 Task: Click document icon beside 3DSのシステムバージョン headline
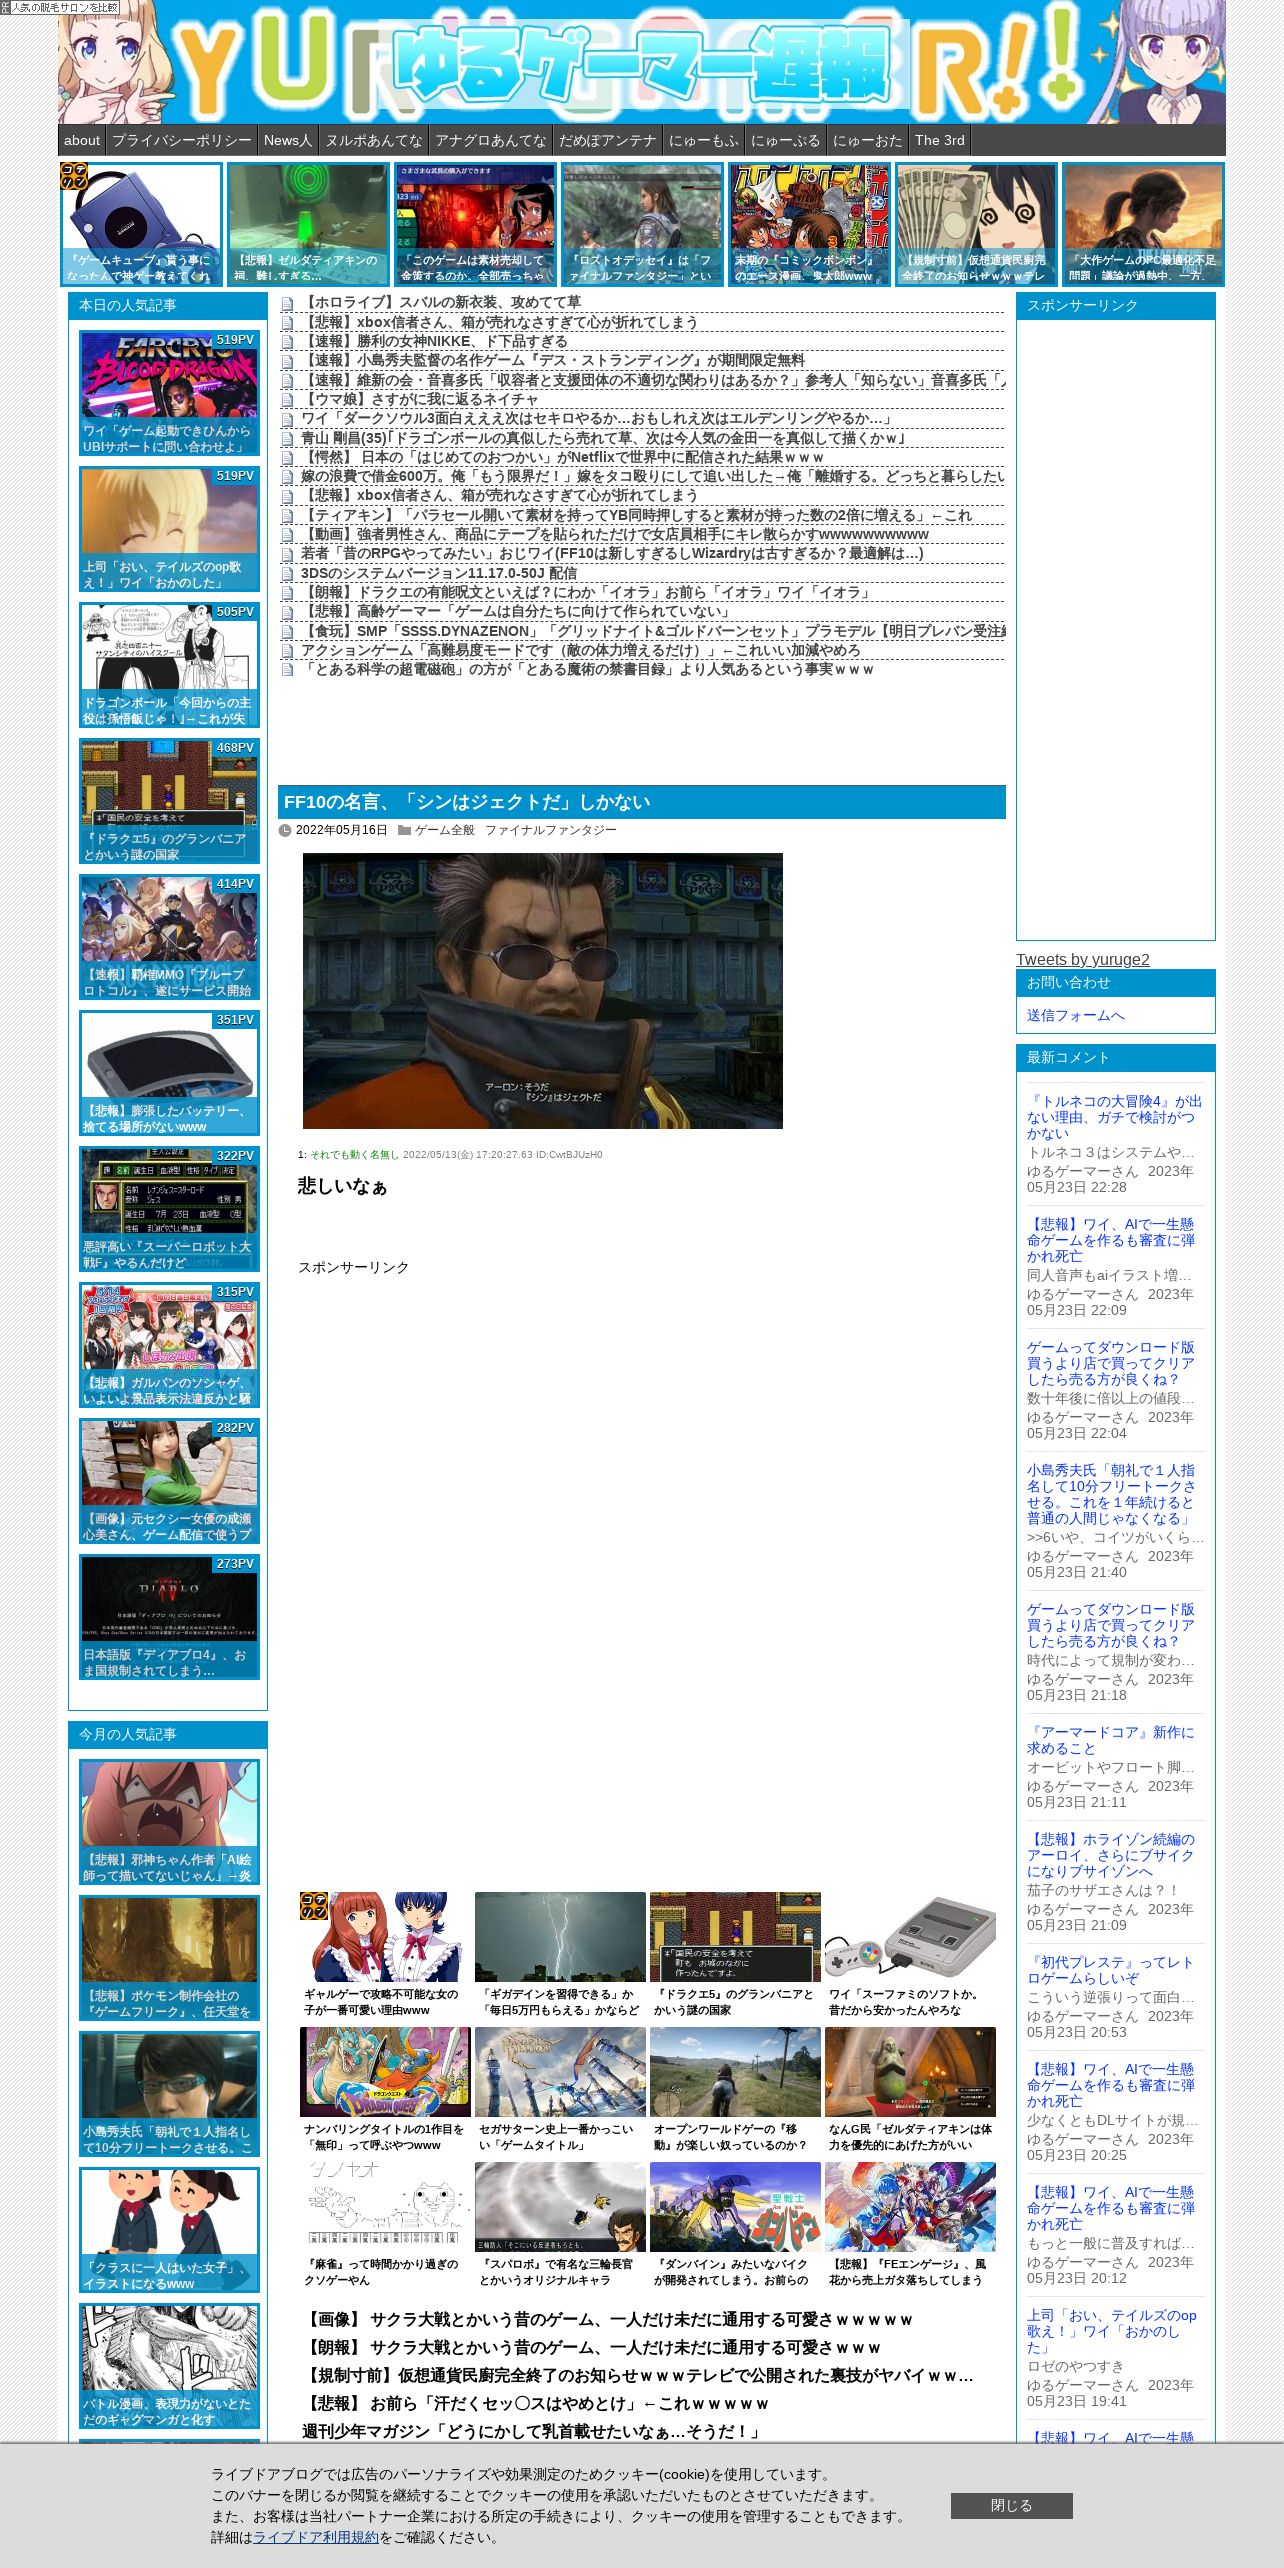[287, 574]
